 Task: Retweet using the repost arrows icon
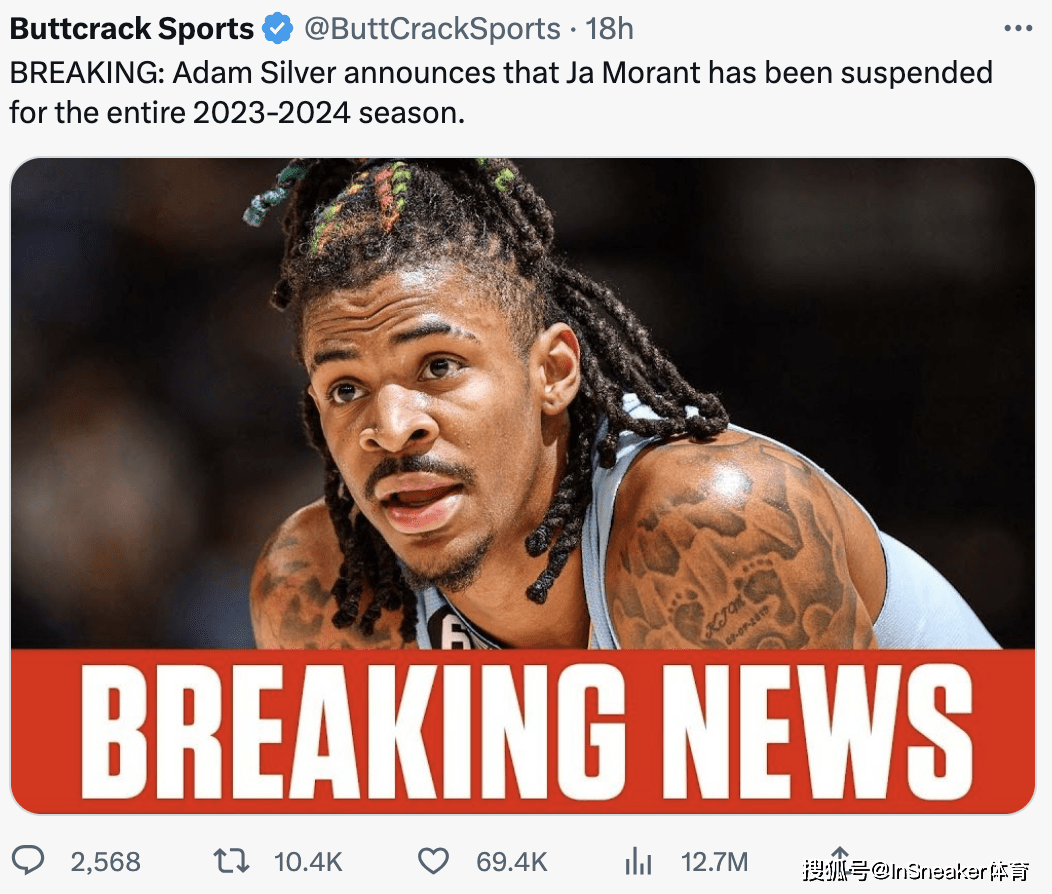[231, 861]
